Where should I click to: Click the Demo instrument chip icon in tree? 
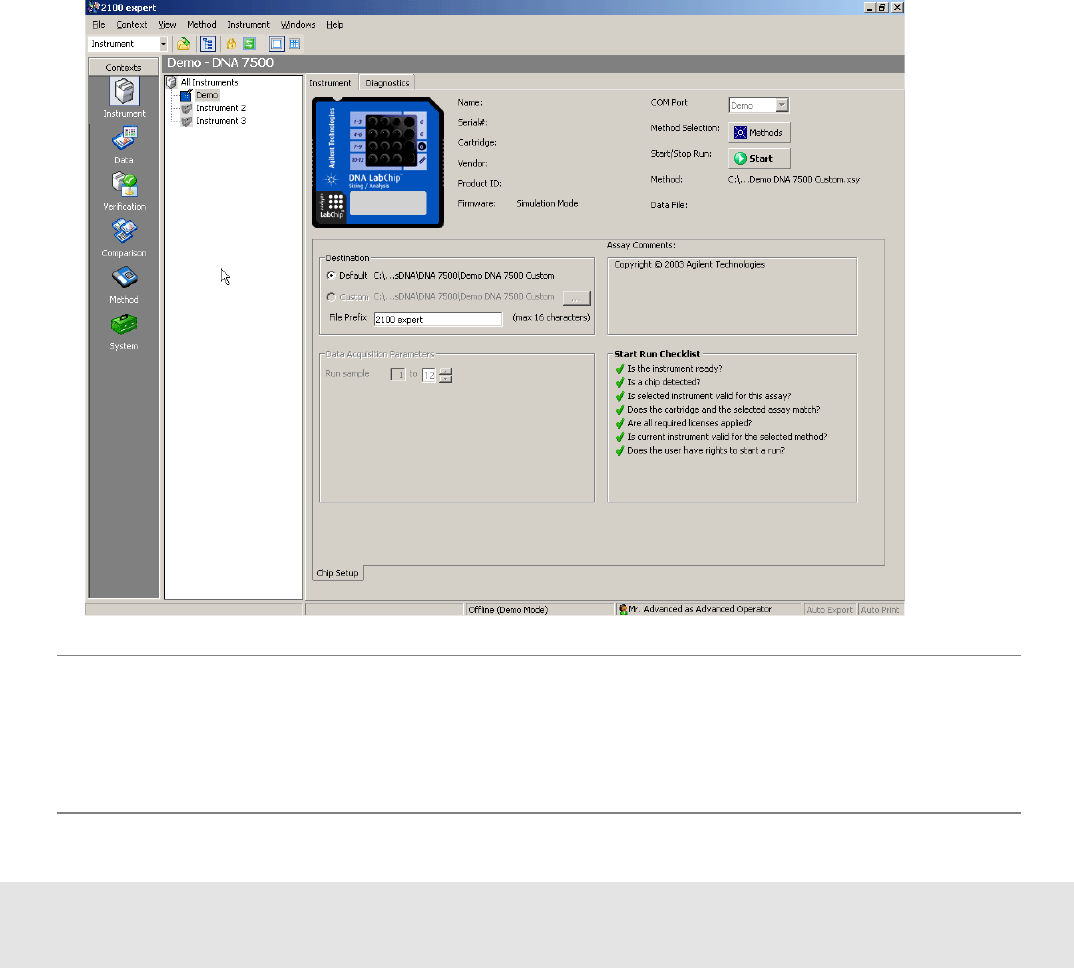tap(186, 95)
